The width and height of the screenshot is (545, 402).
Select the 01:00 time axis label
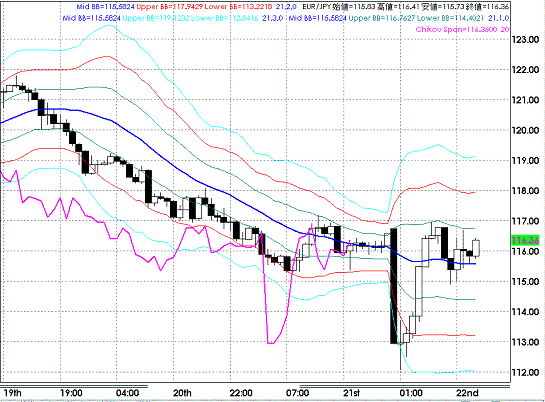411,393
